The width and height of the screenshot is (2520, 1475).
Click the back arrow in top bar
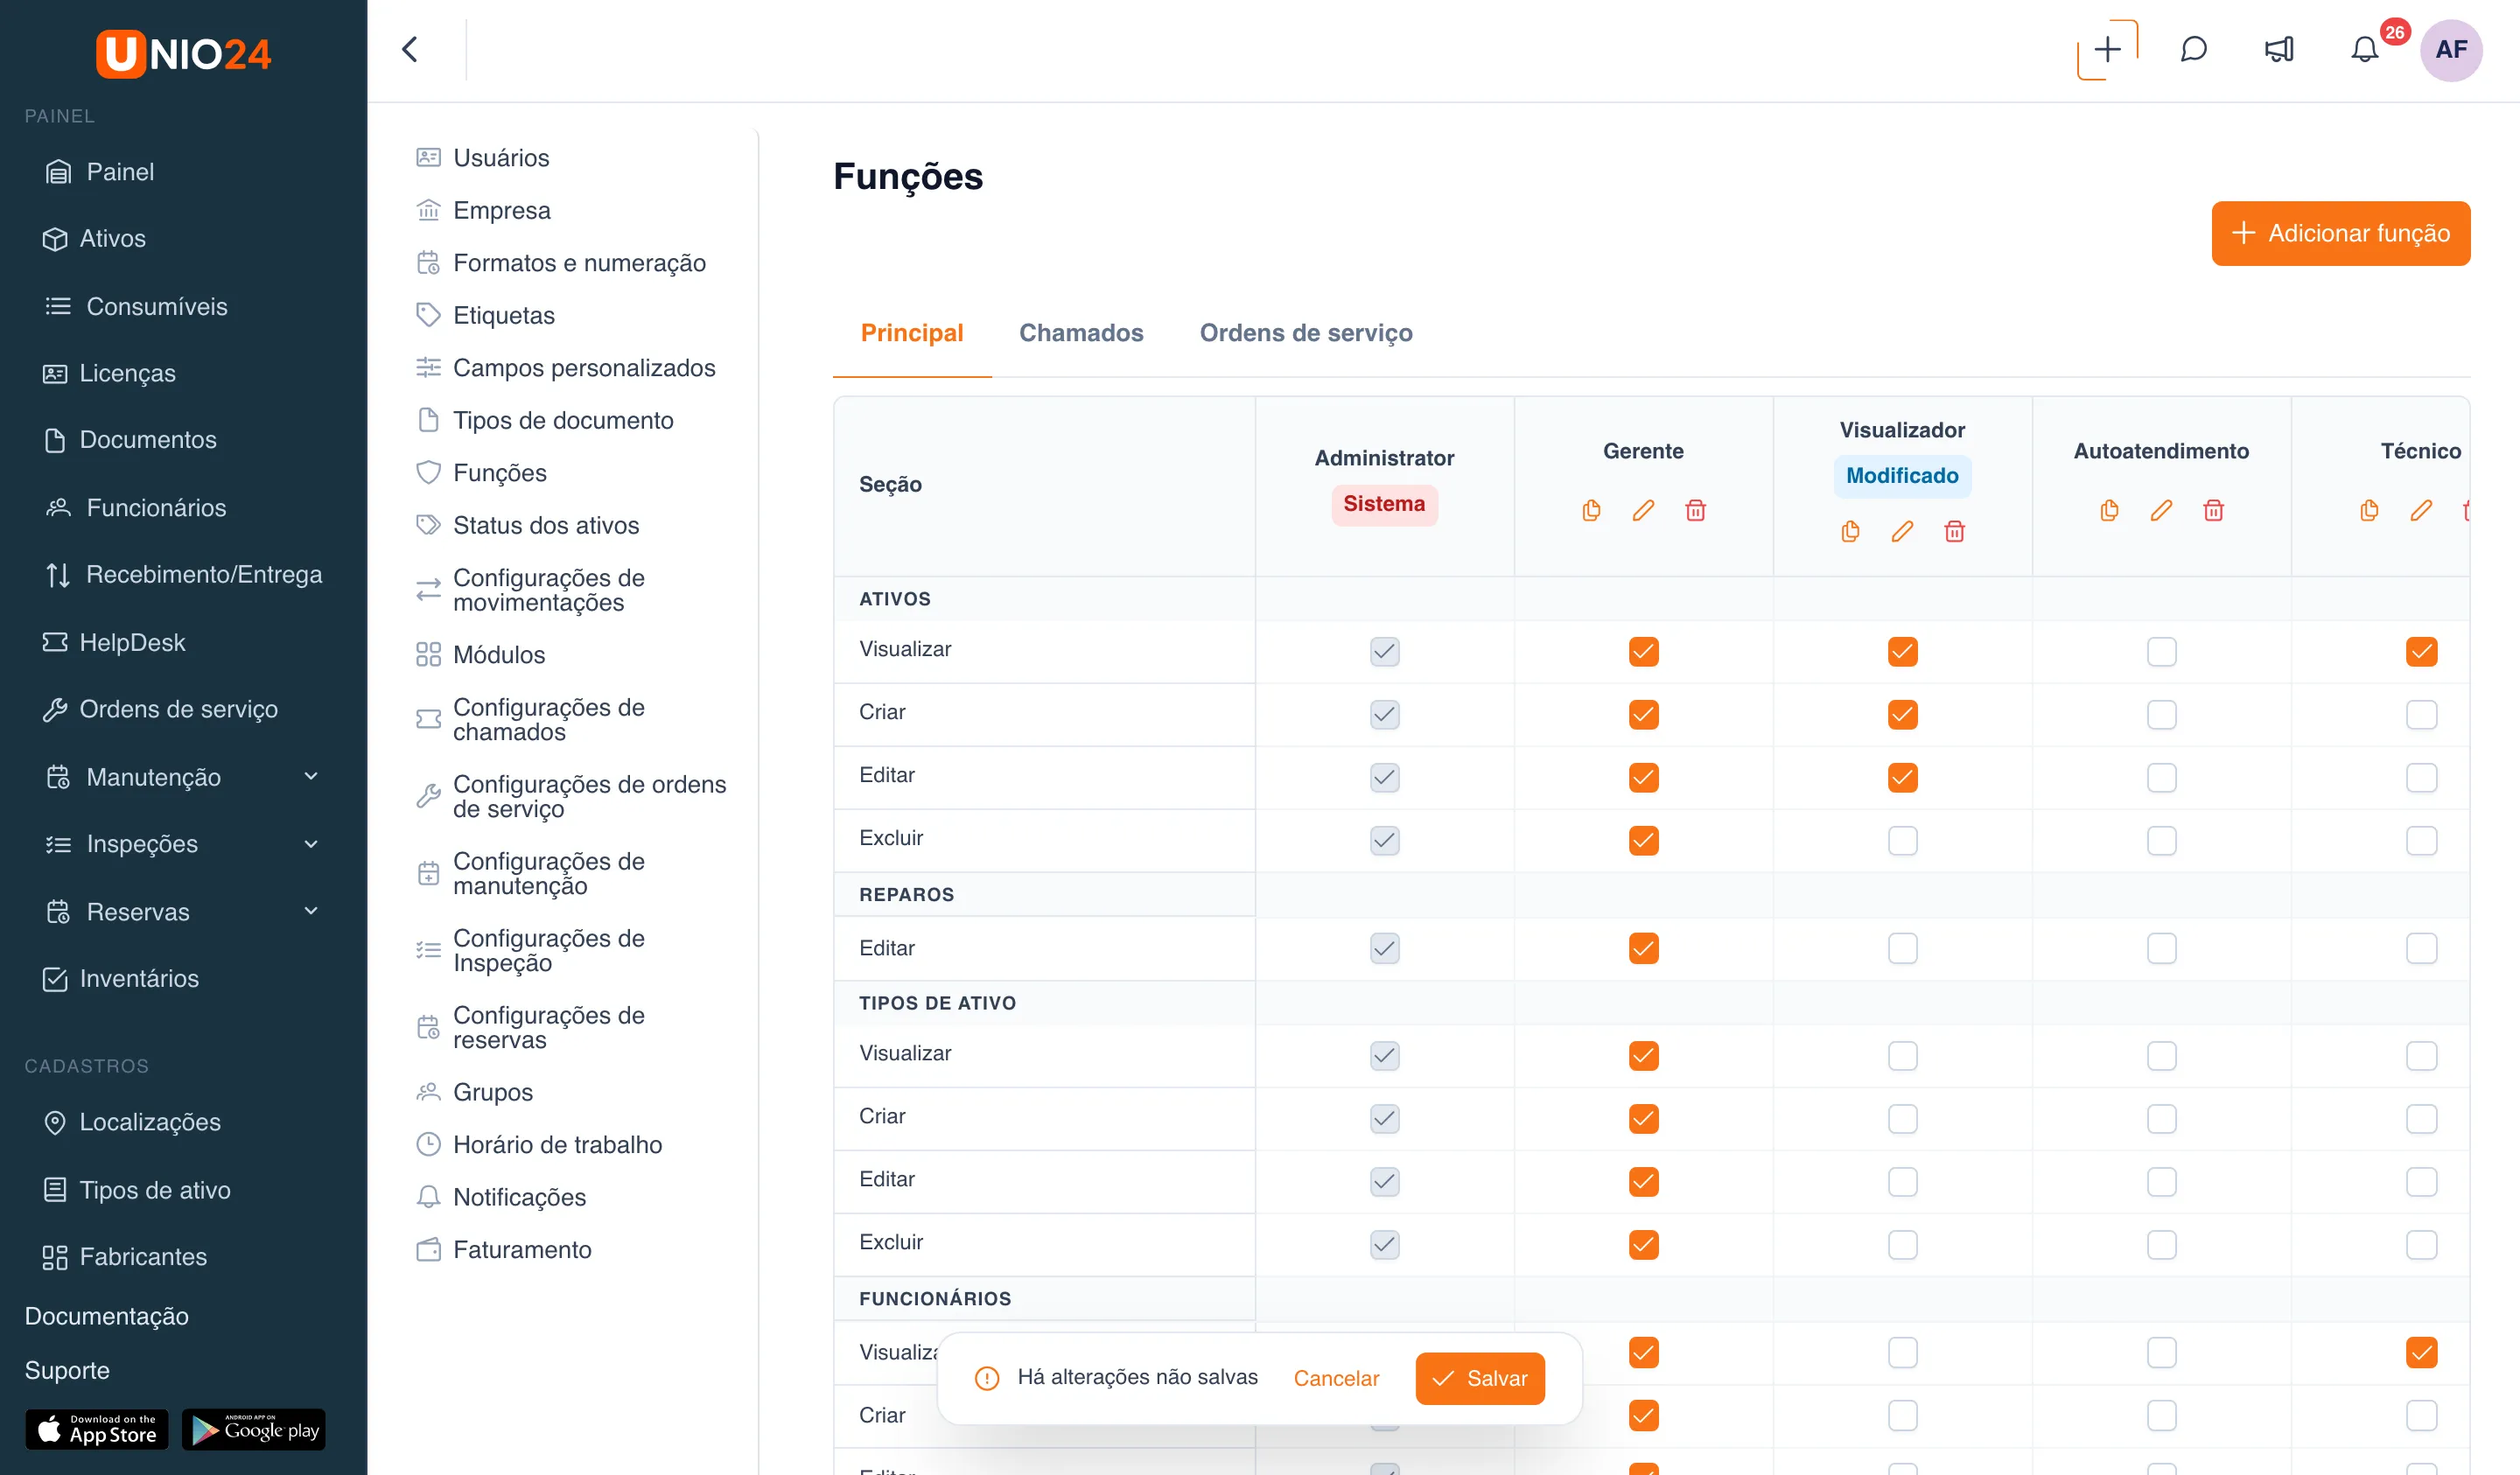[410, 49]
